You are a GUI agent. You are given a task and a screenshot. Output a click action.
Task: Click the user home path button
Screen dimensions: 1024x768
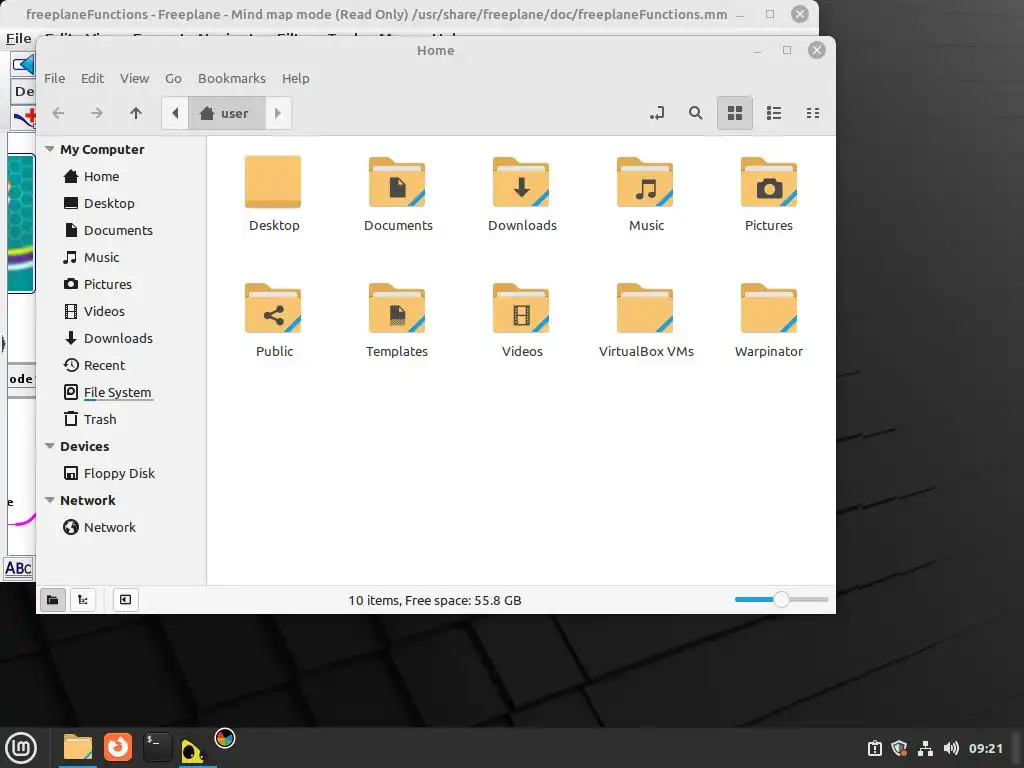coord(227,113)
